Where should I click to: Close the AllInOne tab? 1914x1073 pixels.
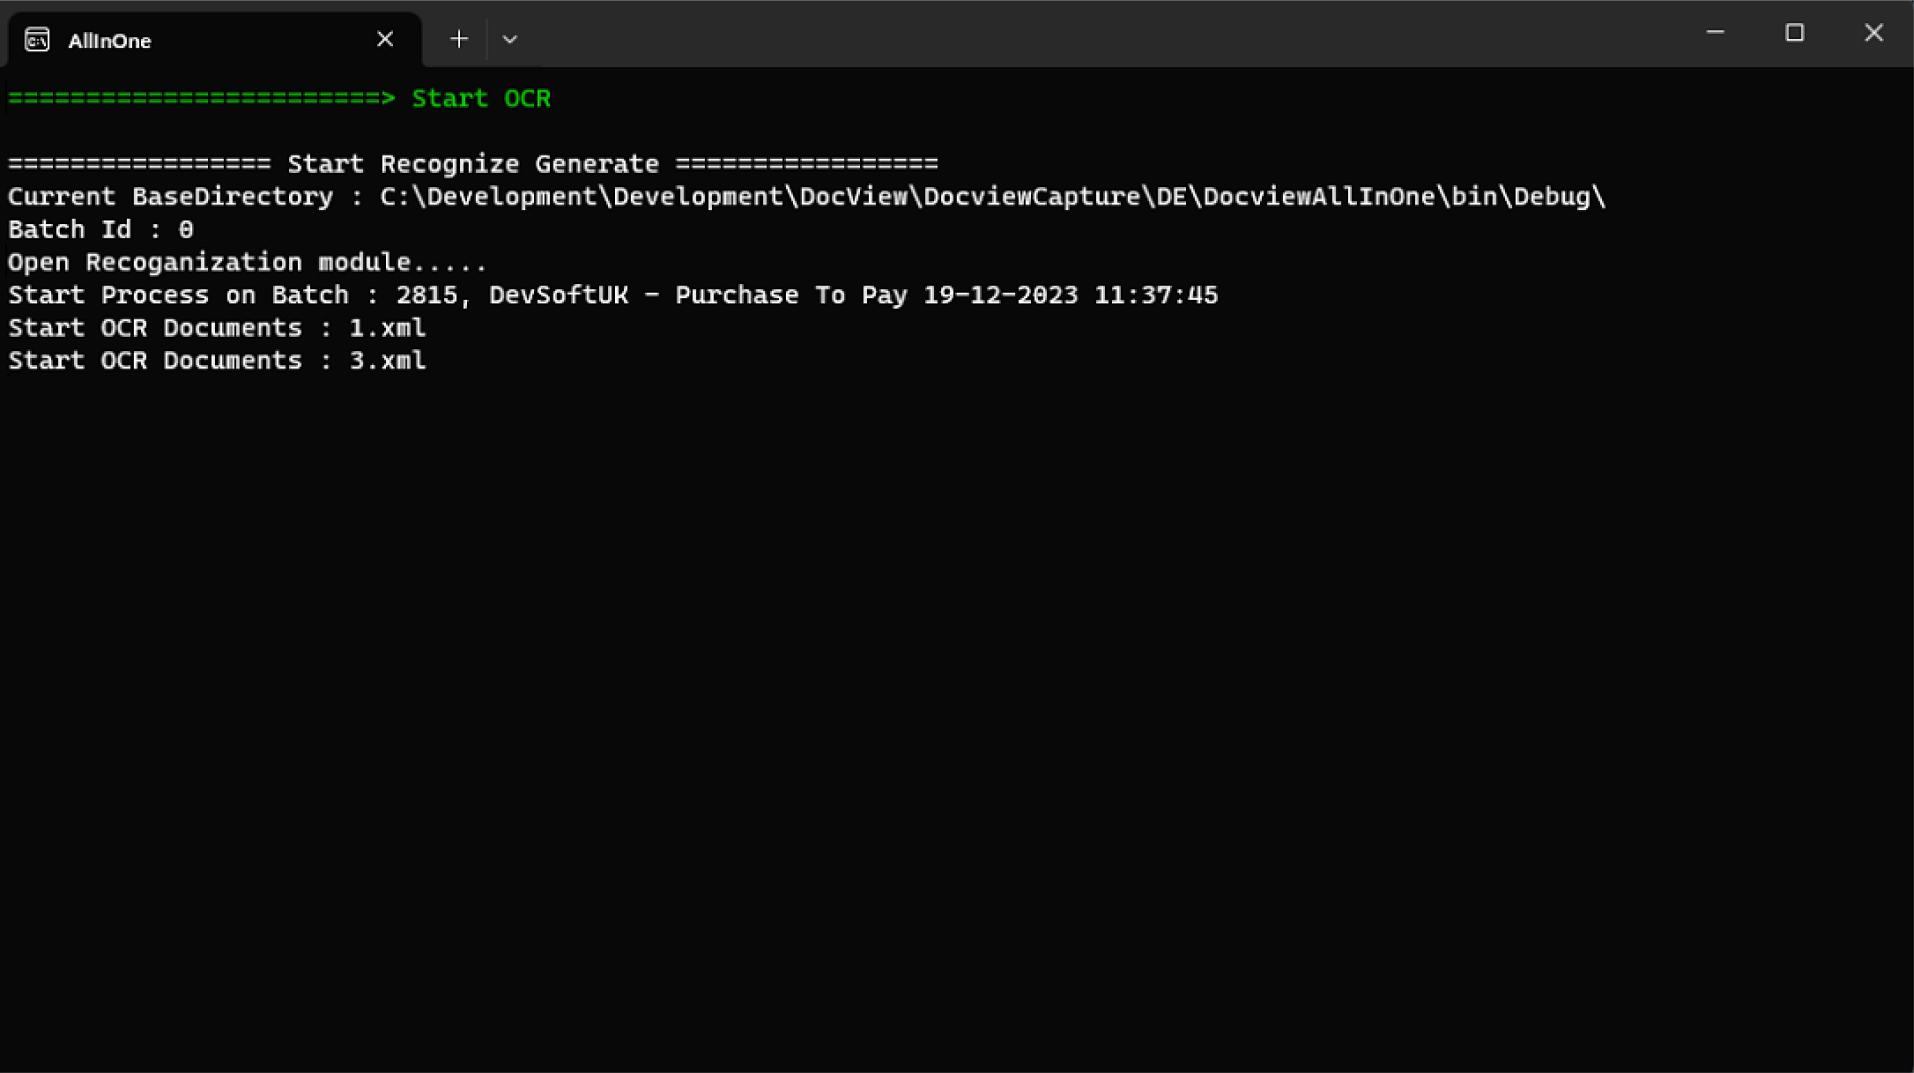click(385, 39)
